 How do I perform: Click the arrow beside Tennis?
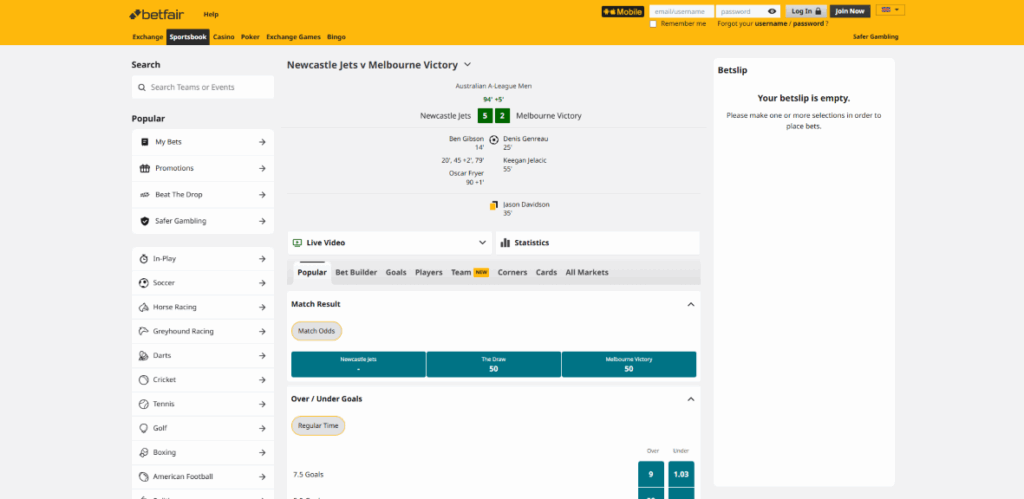pyautogui.click(x=262, y=404)
